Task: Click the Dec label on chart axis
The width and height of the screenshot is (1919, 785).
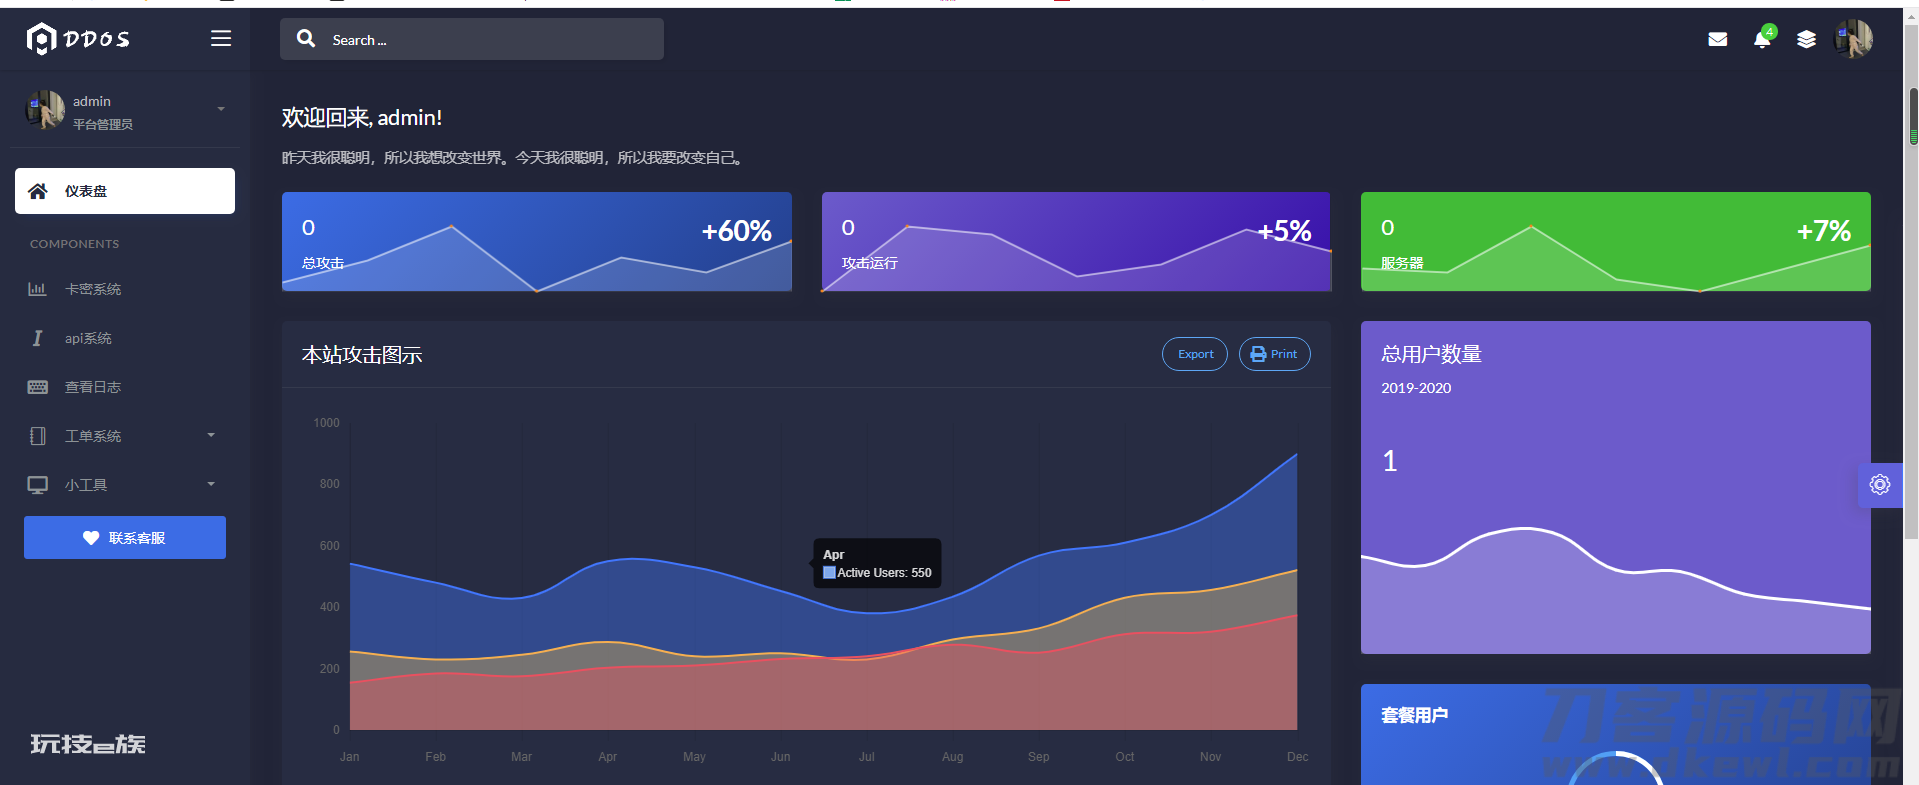Action: [1297, 757]
